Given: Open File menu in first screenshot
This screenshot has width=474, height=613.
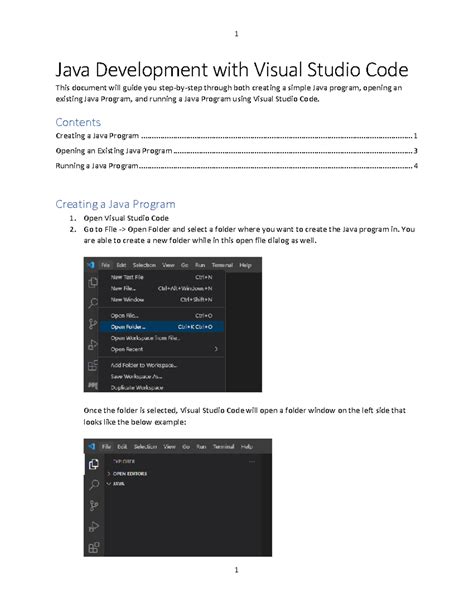Looking at the screenshot, I should point(105,265).
